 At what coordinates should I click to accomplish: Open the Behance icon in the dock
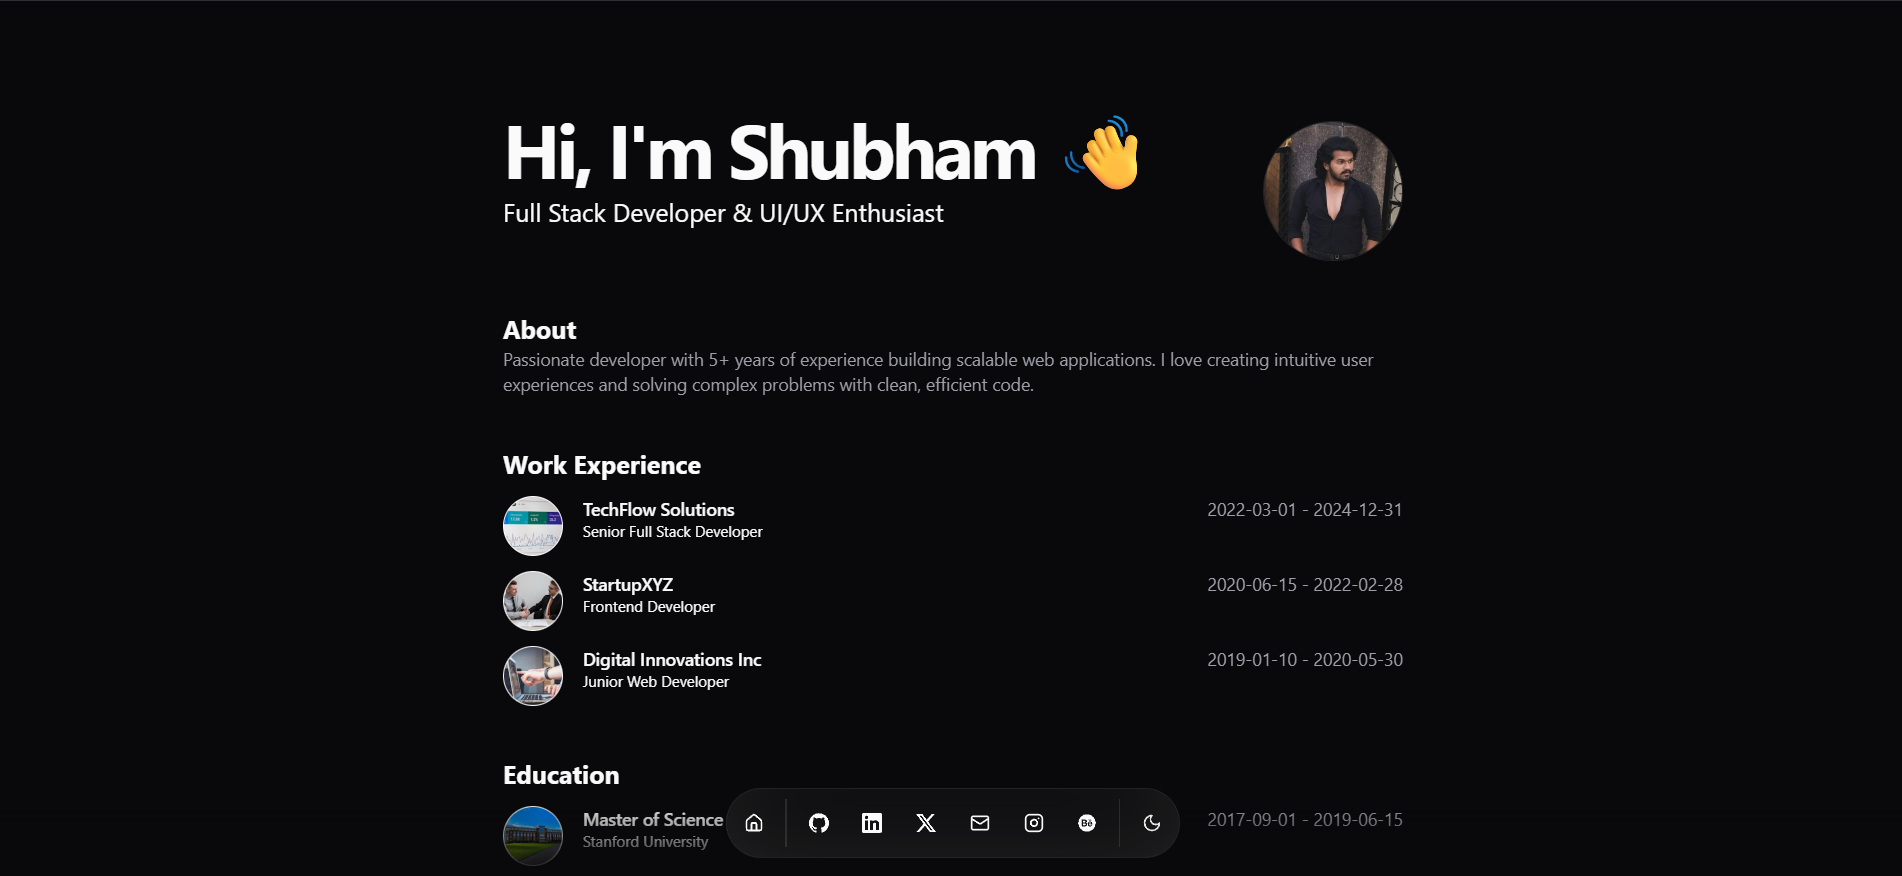[x=1087, y=823]
